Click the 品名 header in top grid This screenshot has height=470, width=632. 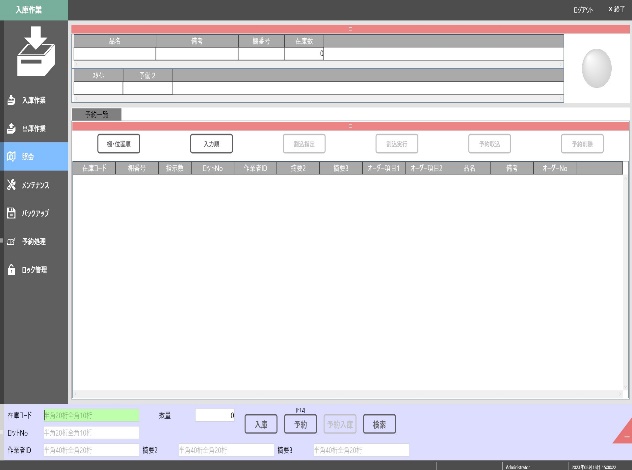[114, 41]
